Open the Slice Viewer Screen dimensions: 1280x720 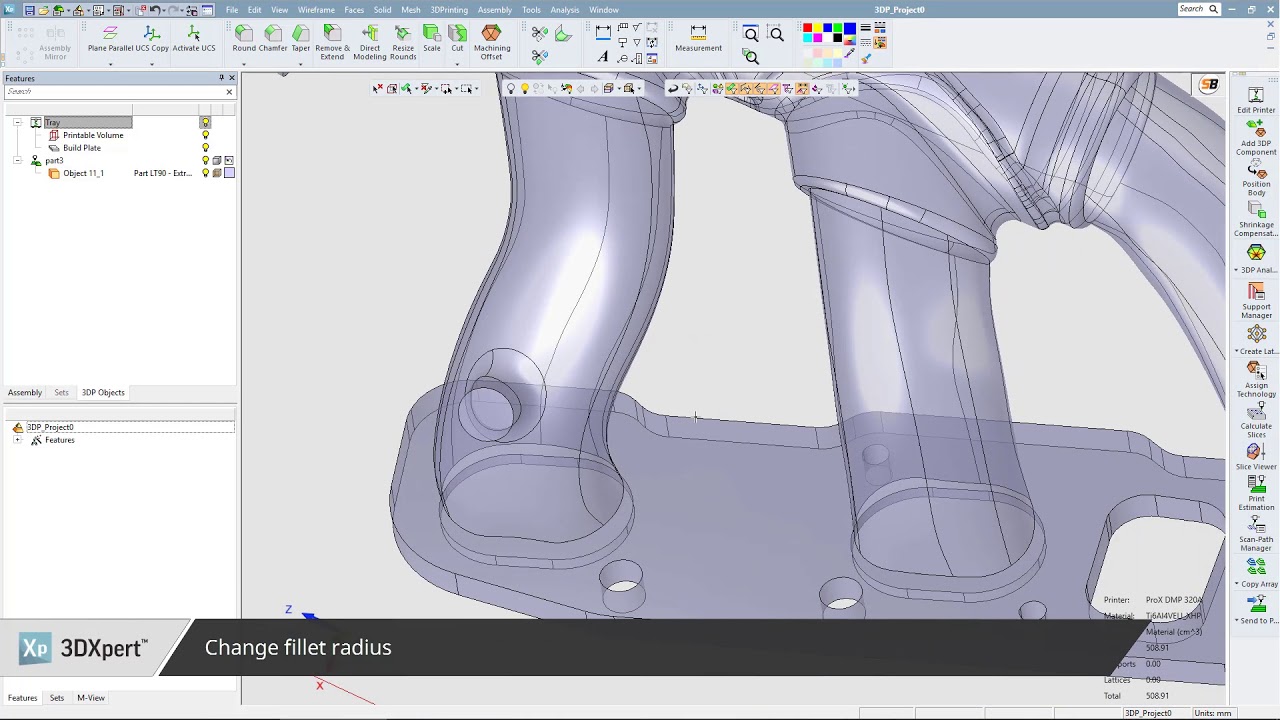1256,458
